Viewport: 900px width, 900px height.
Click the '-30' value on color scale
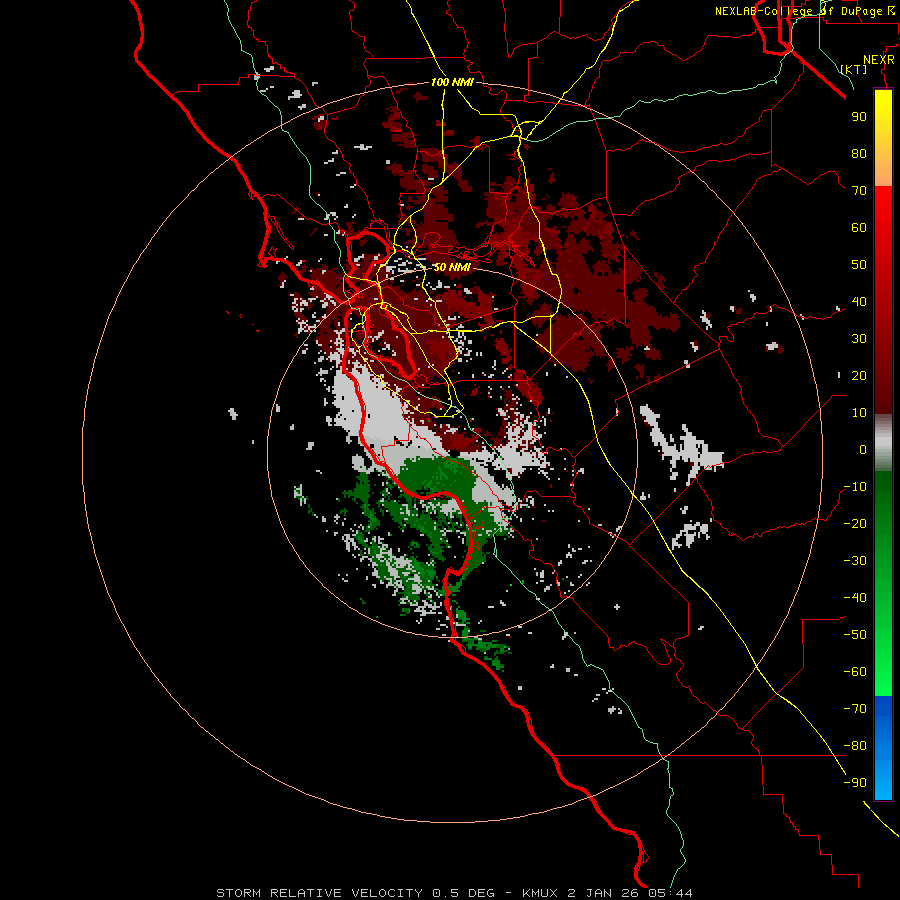point(855,561)
